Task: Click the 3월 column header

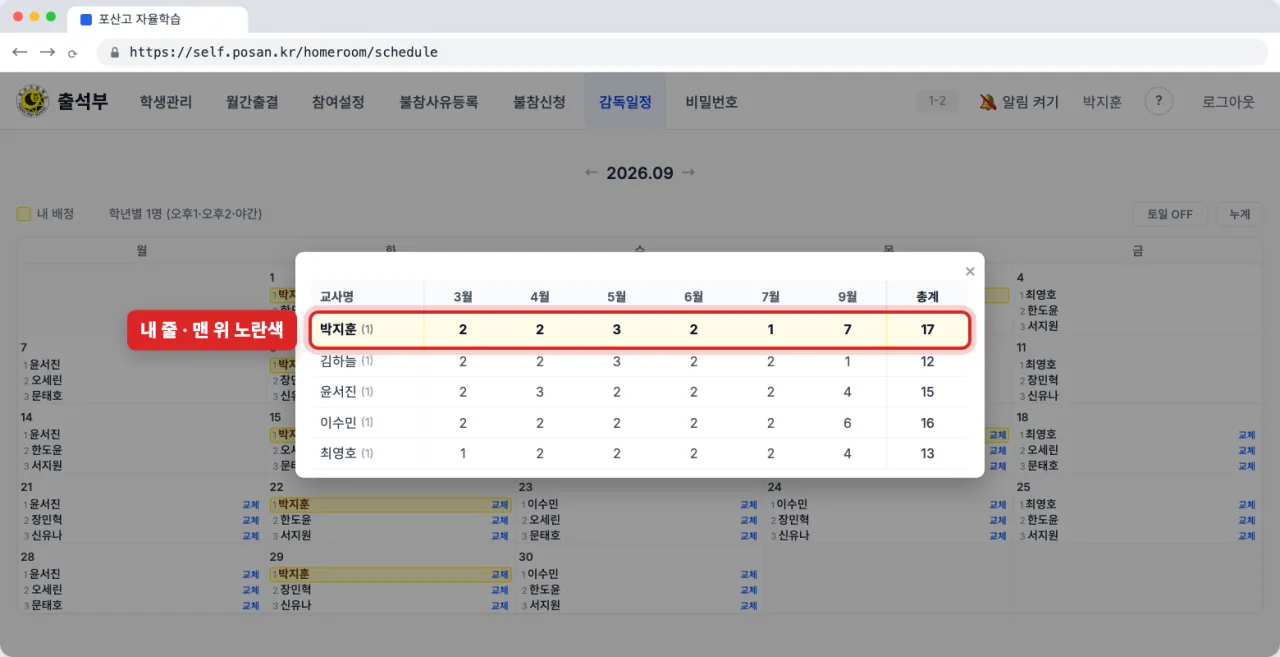Action: (463, 297)
